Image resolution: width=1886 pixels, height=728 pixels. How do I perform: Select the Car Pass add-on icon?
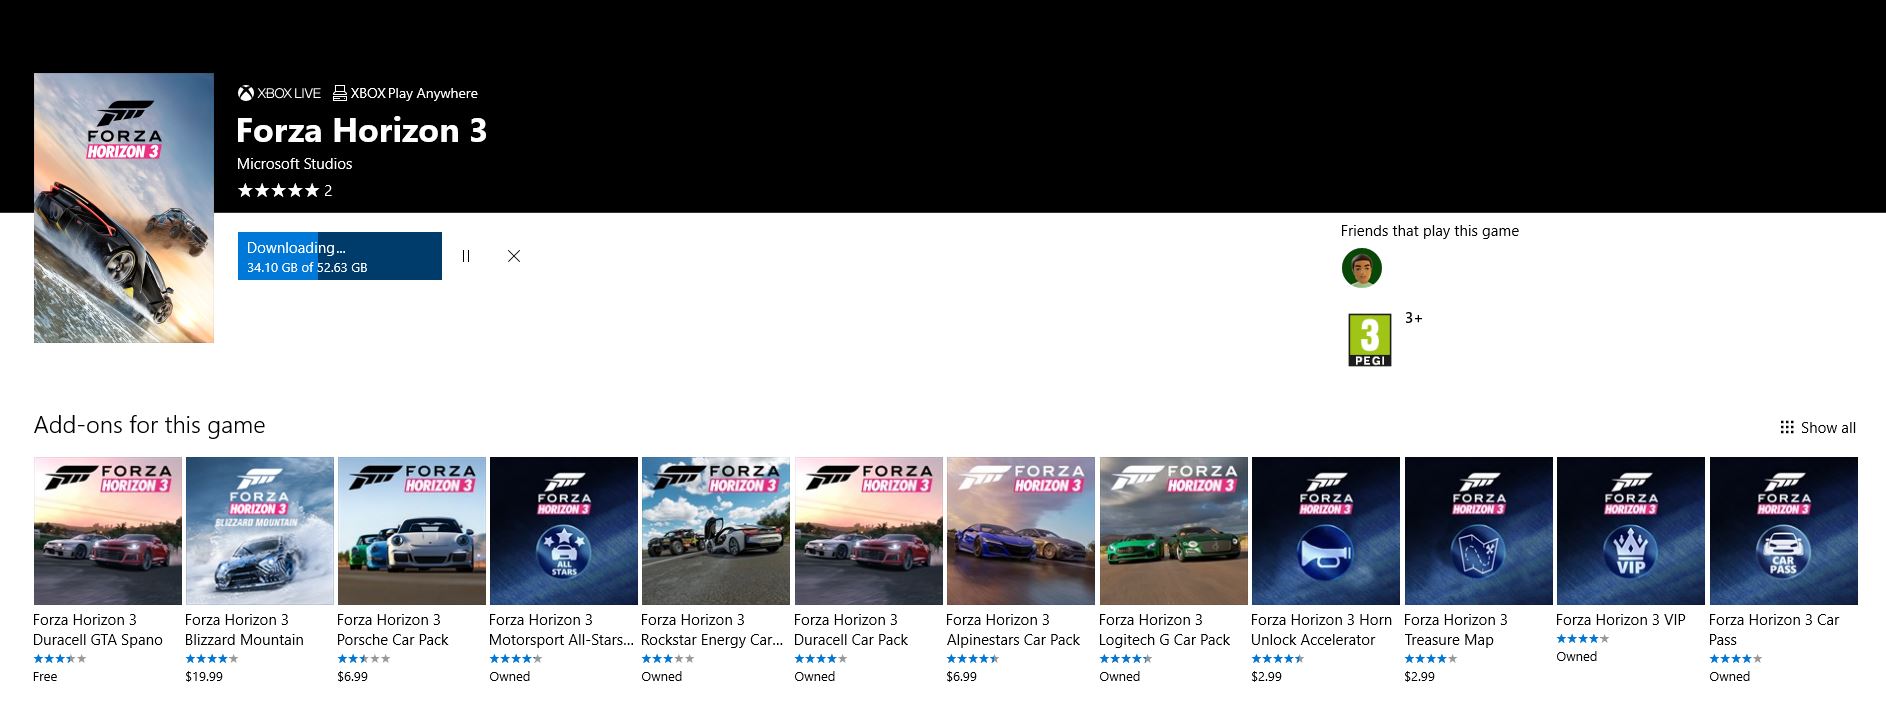pyautogui.click(x=1784, y=531)
